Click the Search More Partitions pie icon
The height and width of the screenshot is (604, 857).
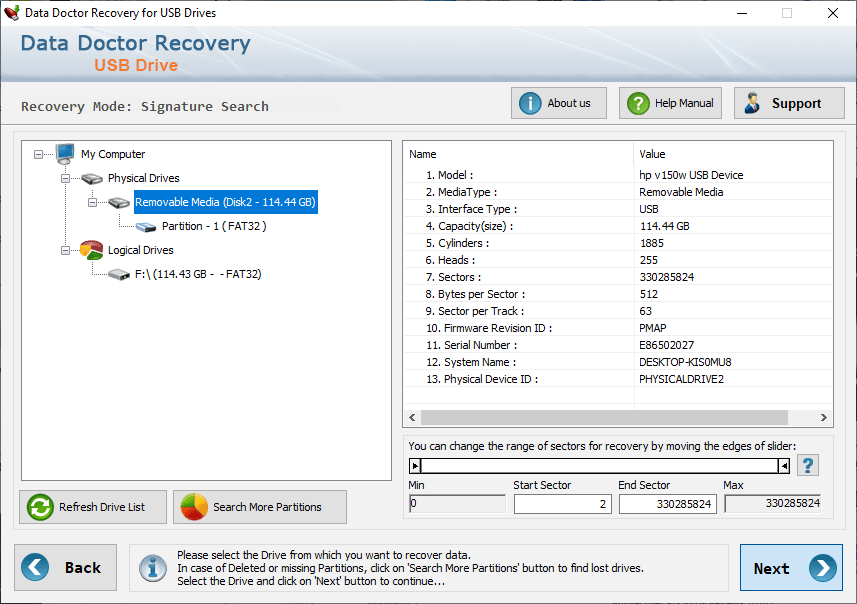pyautogui.click(x=194, y=507)
